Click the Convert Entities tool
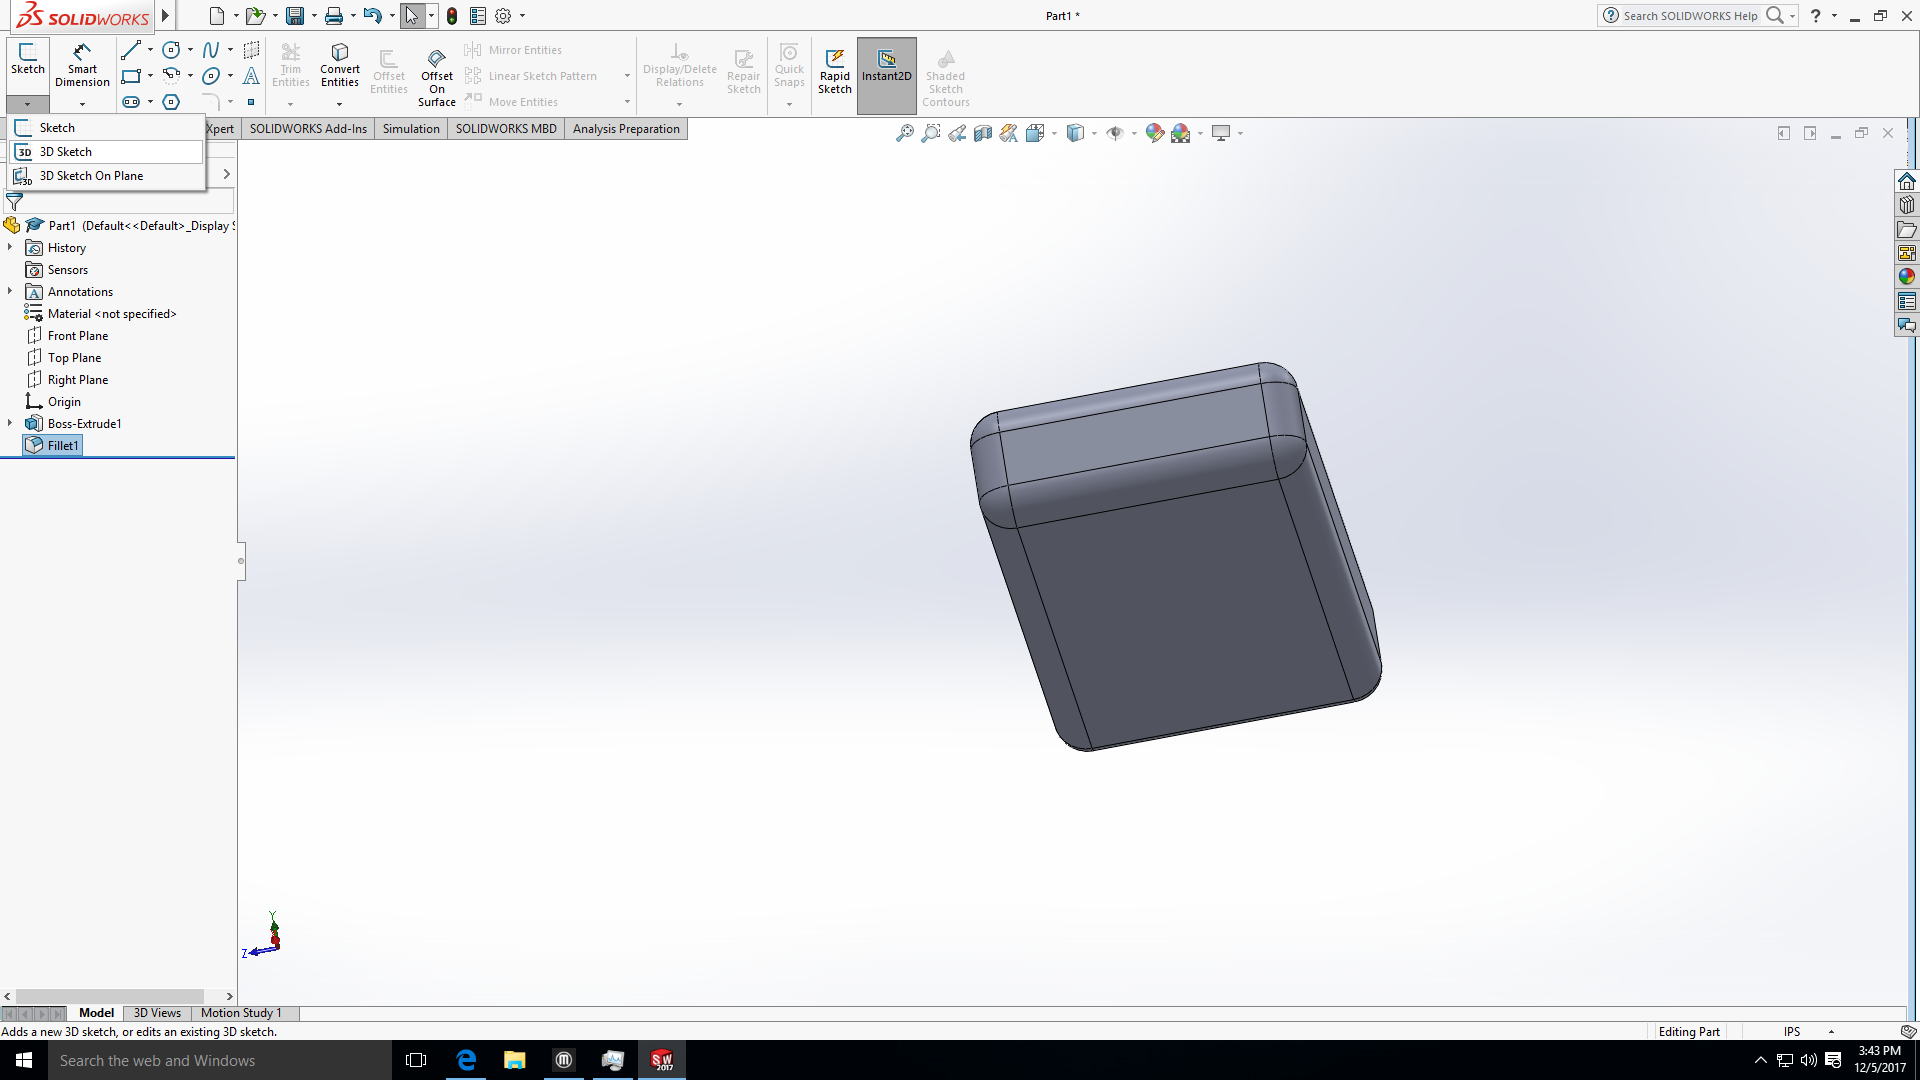 [x=339, y=65]
